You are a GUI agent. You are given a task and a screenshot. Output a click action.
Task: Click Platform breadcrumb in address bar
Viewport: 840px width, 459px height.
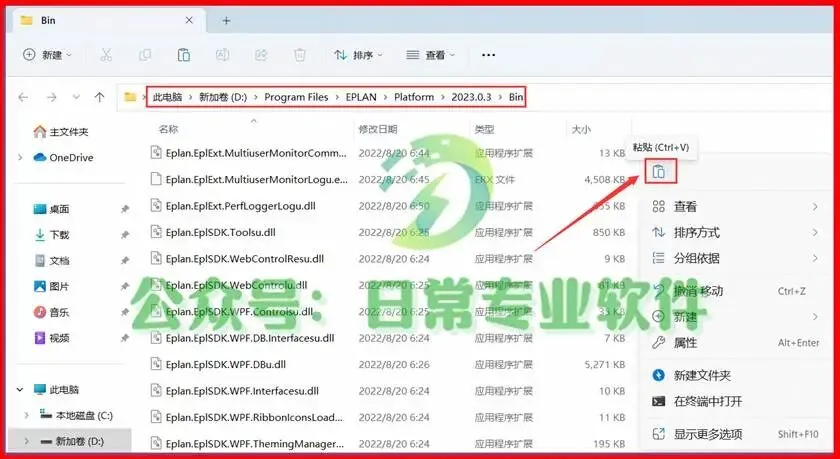point(414,97)
